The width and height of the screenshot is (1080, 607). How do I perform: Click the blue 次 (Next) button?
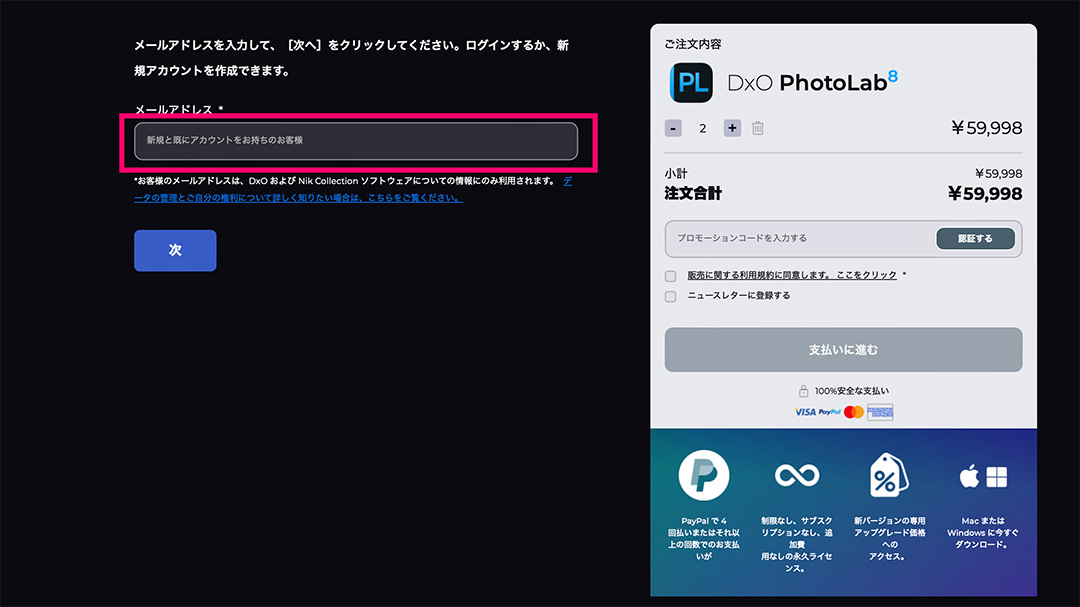175,250
